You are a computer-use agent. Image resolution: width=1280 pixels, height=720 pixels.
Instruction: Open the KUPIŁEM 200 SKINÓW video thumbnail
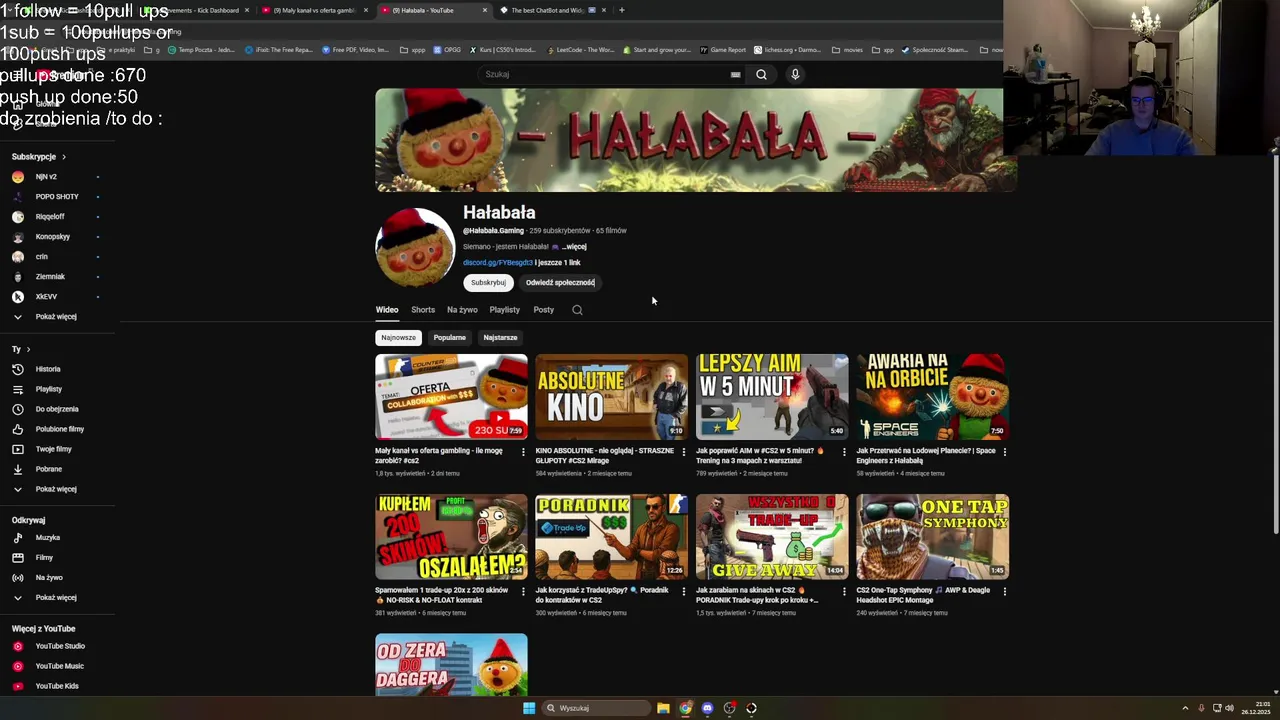451,536
